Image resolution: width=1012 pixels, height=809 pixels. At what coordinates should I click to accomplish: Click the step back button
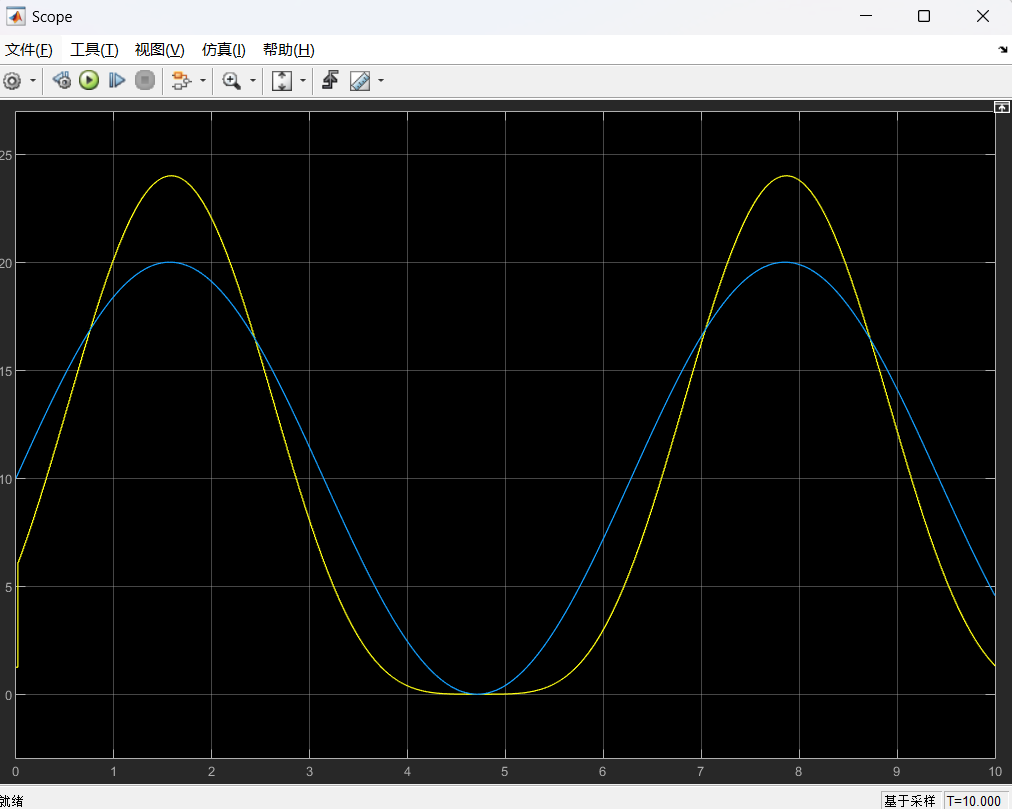(62, 81)
